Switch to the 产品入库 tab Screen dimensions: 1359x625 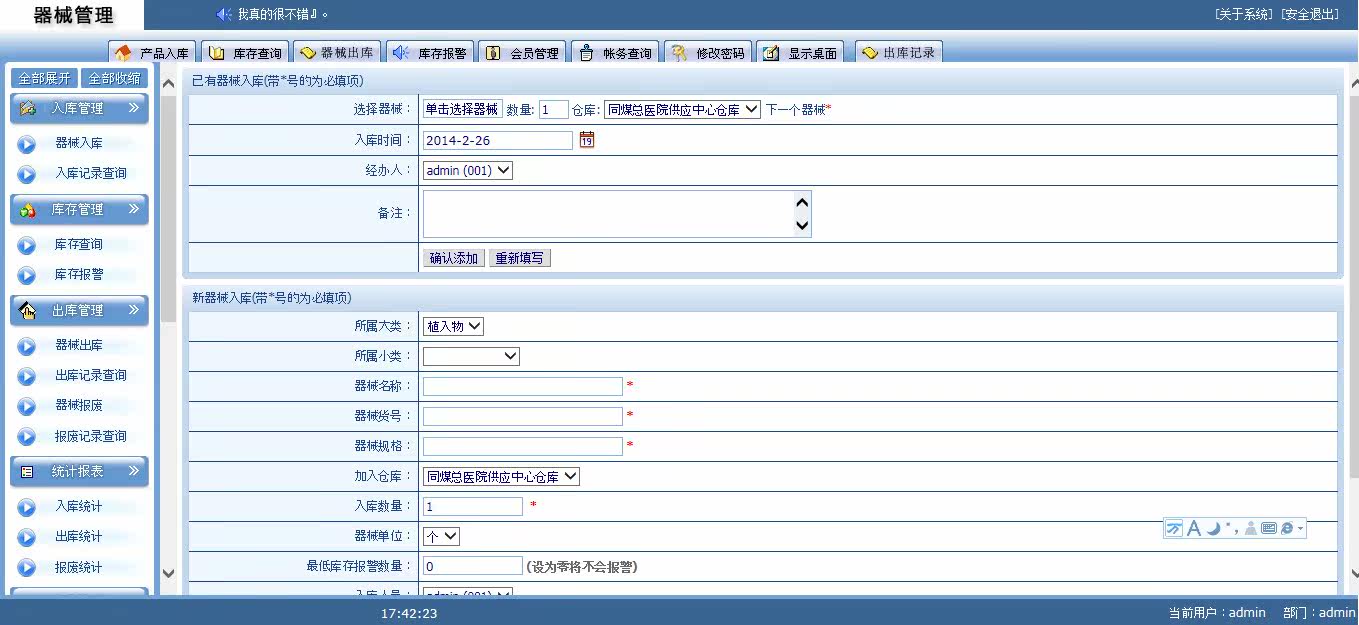click(x=154, y=53)
